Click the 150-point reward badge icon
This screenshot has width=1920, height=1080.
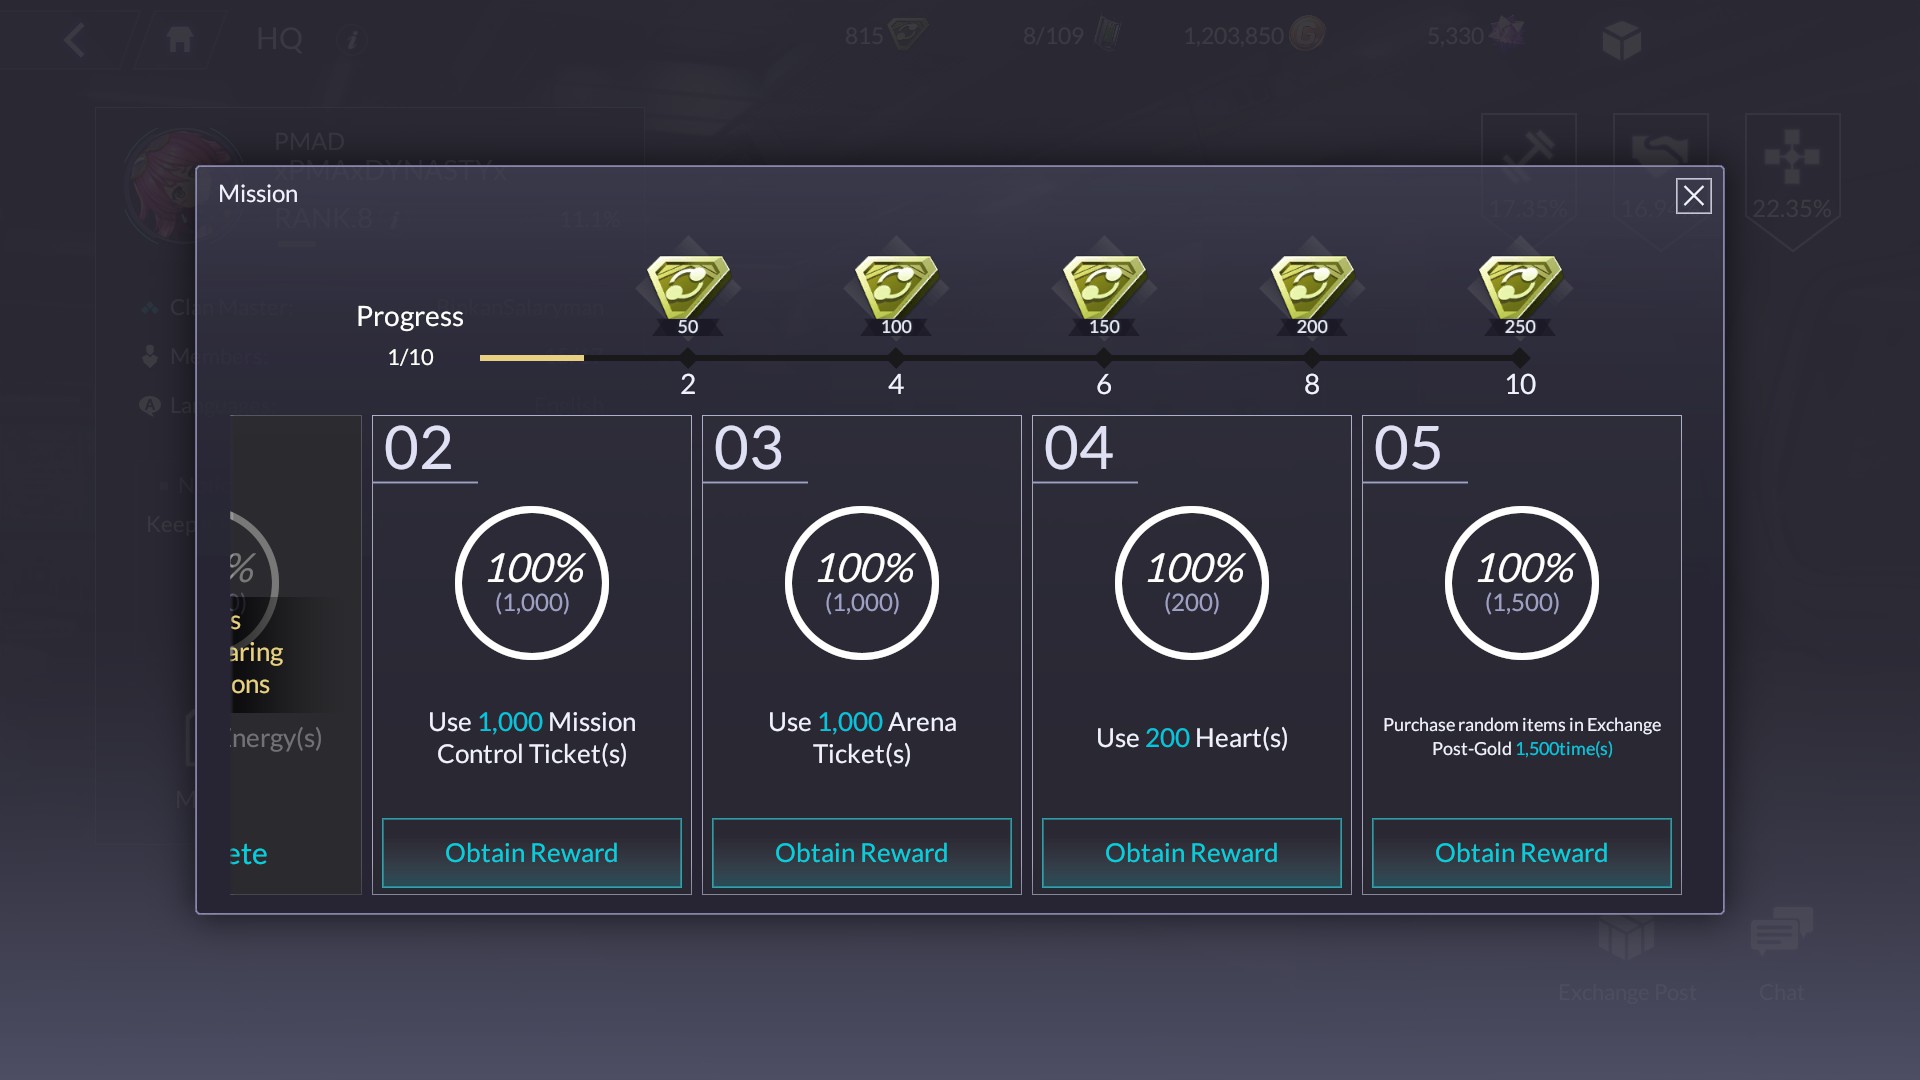(x=1104, y=288)
